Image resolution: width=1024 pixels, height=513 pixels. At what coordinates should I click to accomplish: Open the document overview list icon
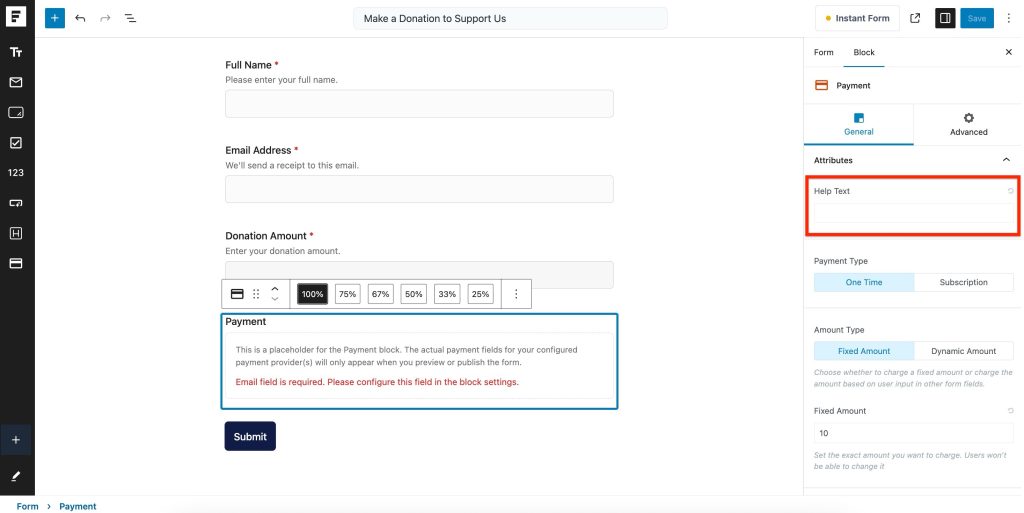[x=130, y=18]
